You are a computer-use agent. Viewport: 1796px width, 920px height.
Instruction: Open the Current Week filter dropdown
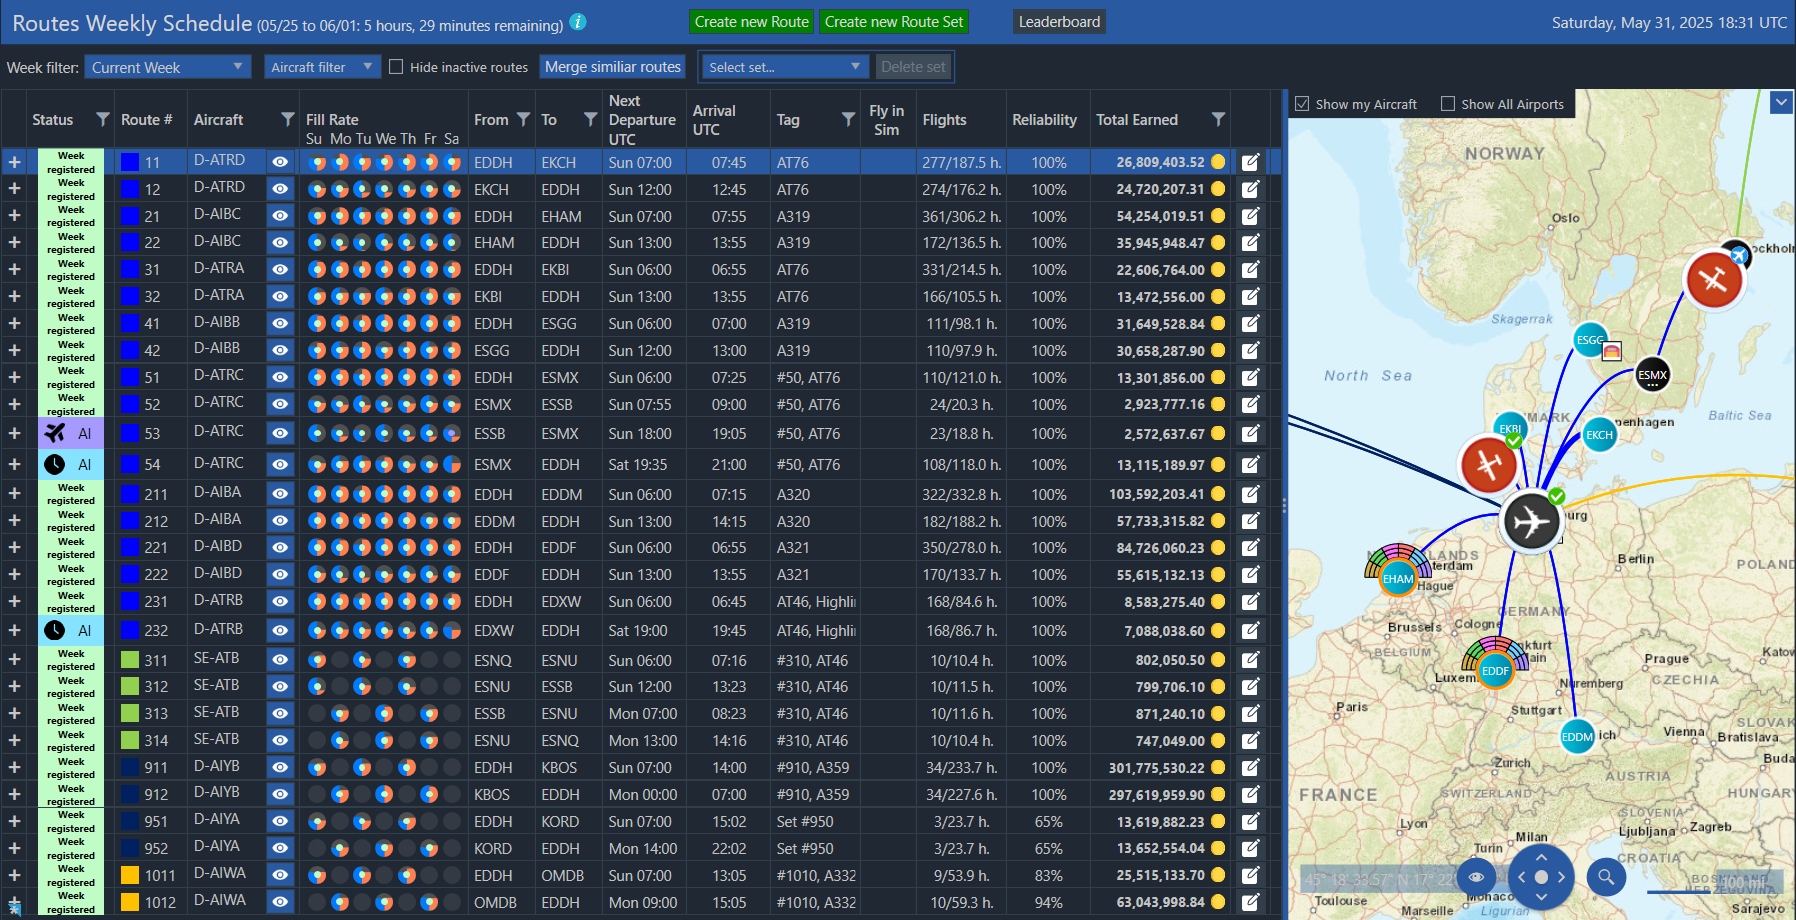click(167, 67)
